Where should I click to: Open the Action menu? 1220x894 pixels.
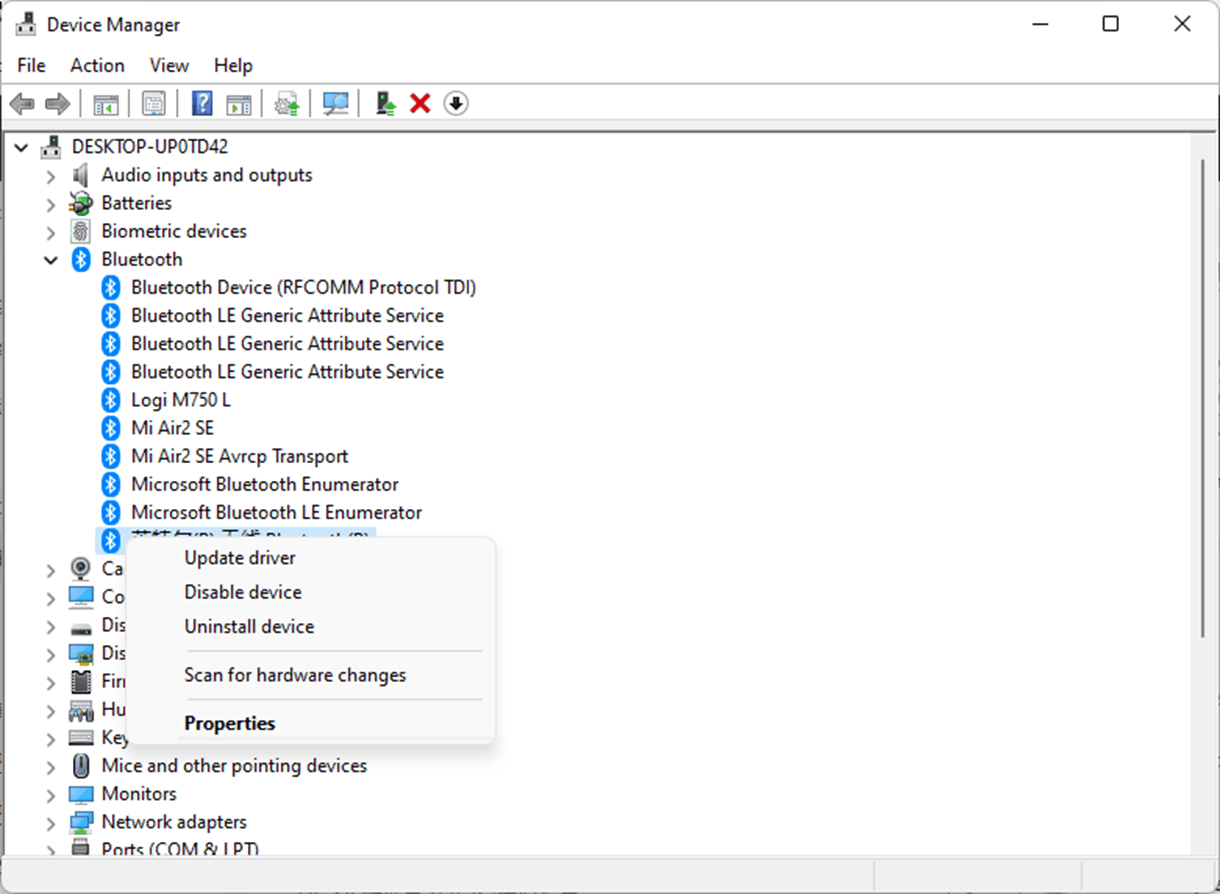[97, 65]
